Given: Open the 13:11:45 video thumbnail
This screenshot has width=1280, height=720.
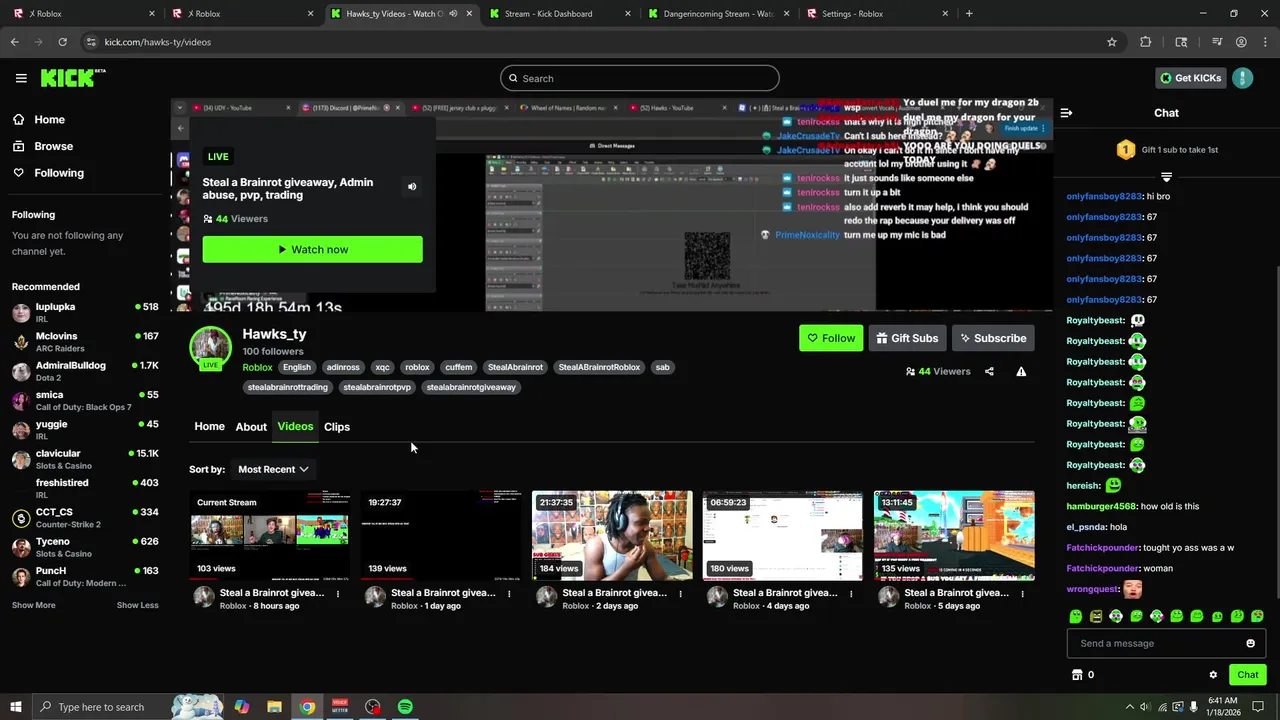Looking at the screenshot, I should click(x=954, y=535).
